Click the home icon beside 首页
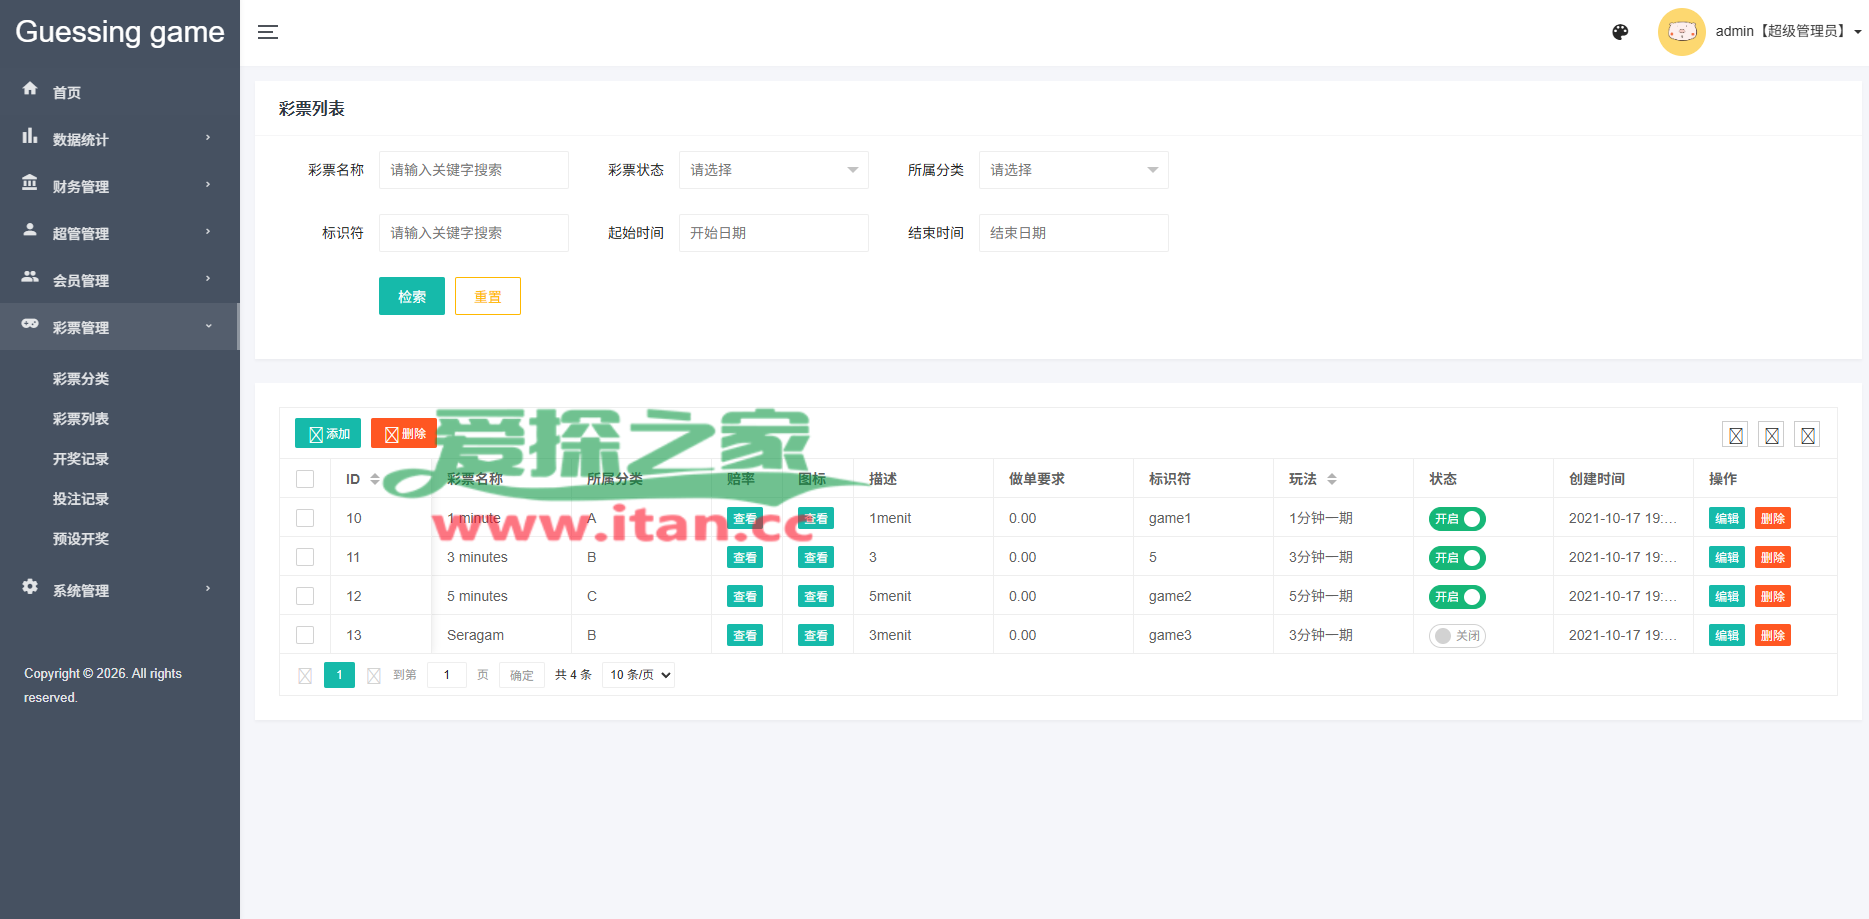Viewport: 1869px width, 919px height. tap(30, 89)
